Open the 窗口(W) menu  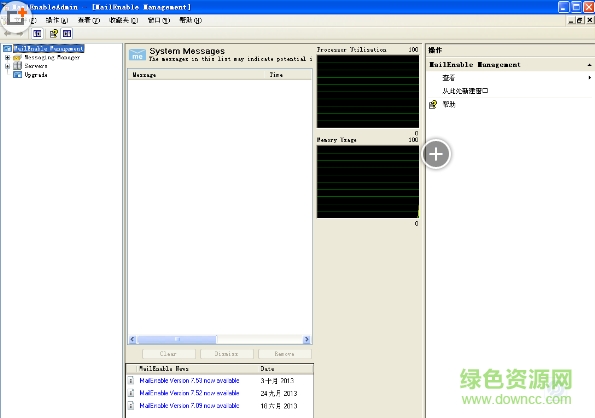point(159,20)
